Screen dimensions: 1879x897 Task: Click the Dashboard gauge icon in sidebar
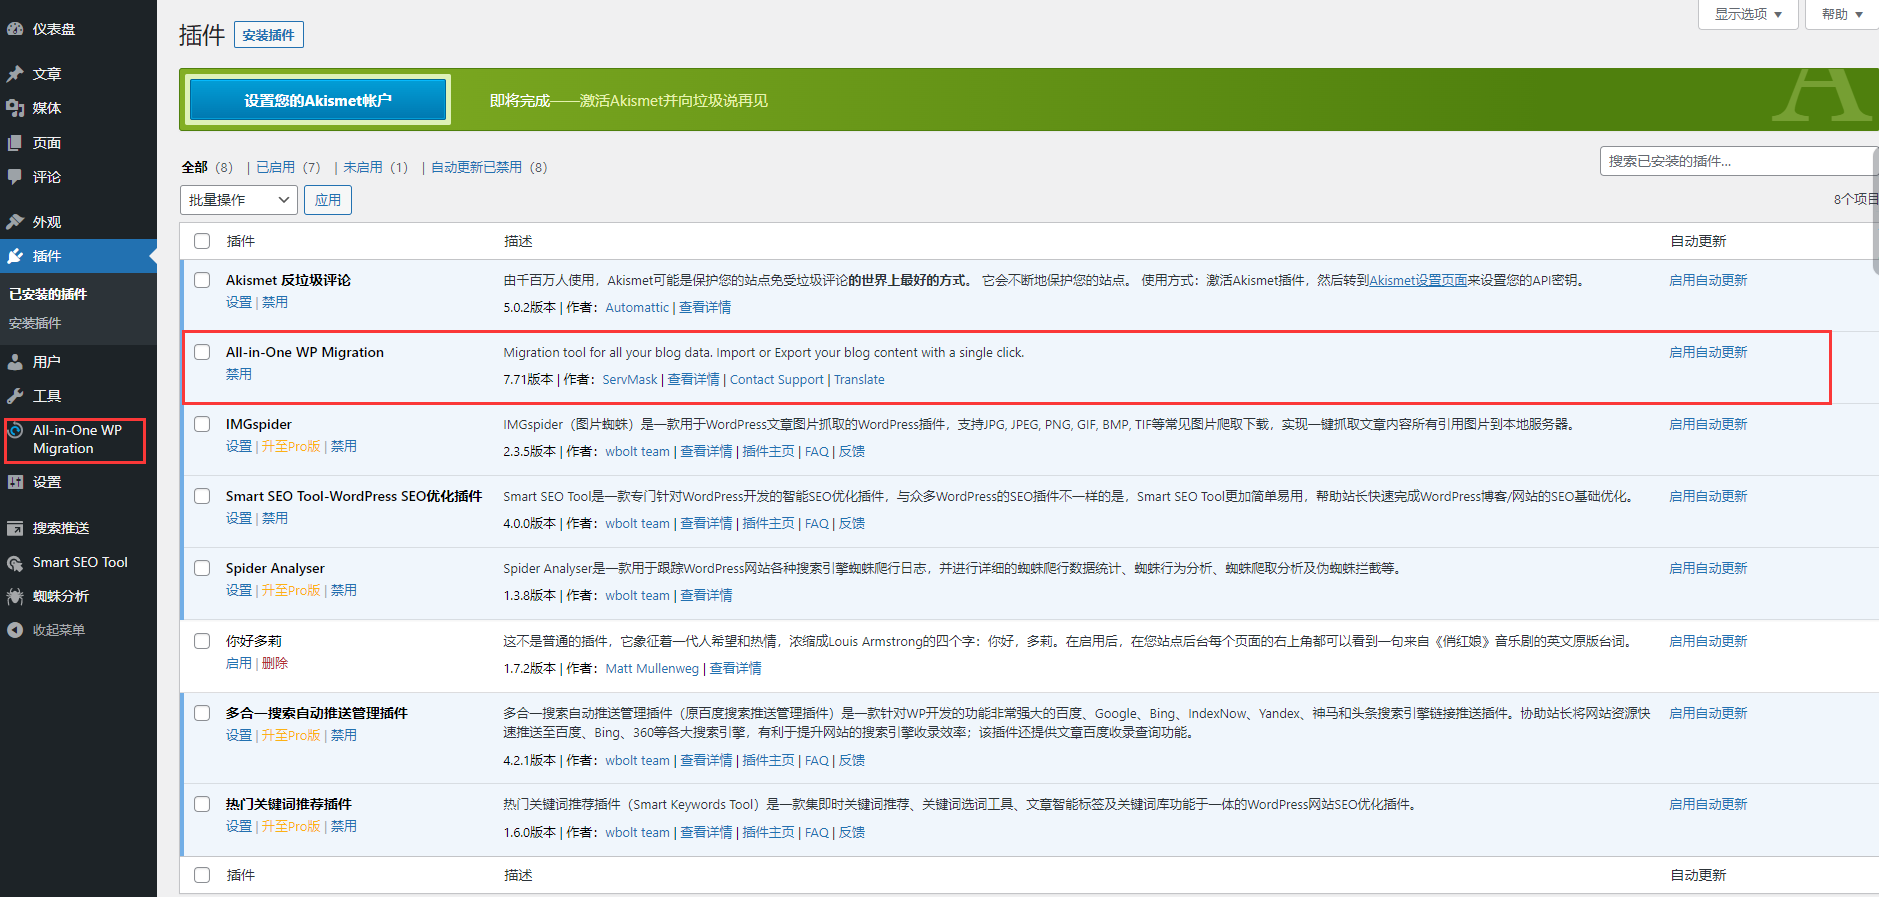pos(15,29)
